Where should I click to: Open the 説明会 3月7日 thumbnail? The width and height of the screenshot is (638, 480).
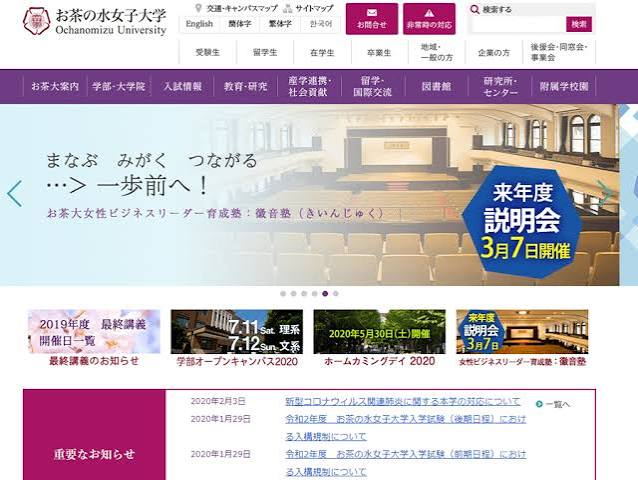pyautogui.click(x=522, y=332)
